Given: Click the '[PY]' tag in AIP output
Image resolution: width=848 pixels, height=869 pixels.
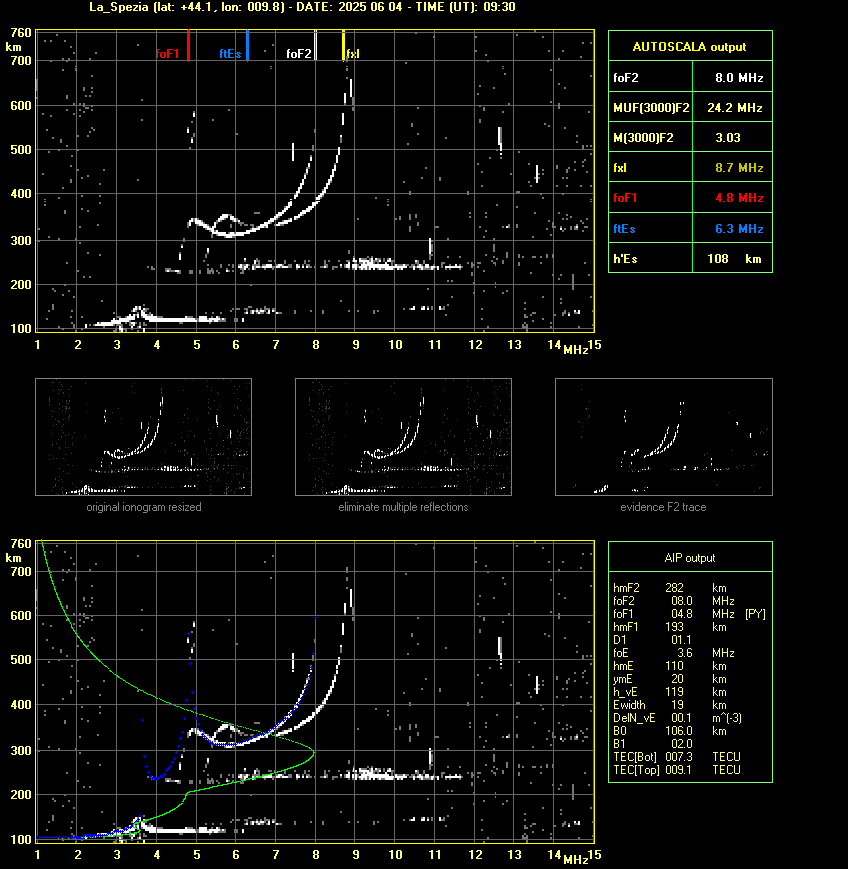Looking at the screenshot, I should 755,614.
